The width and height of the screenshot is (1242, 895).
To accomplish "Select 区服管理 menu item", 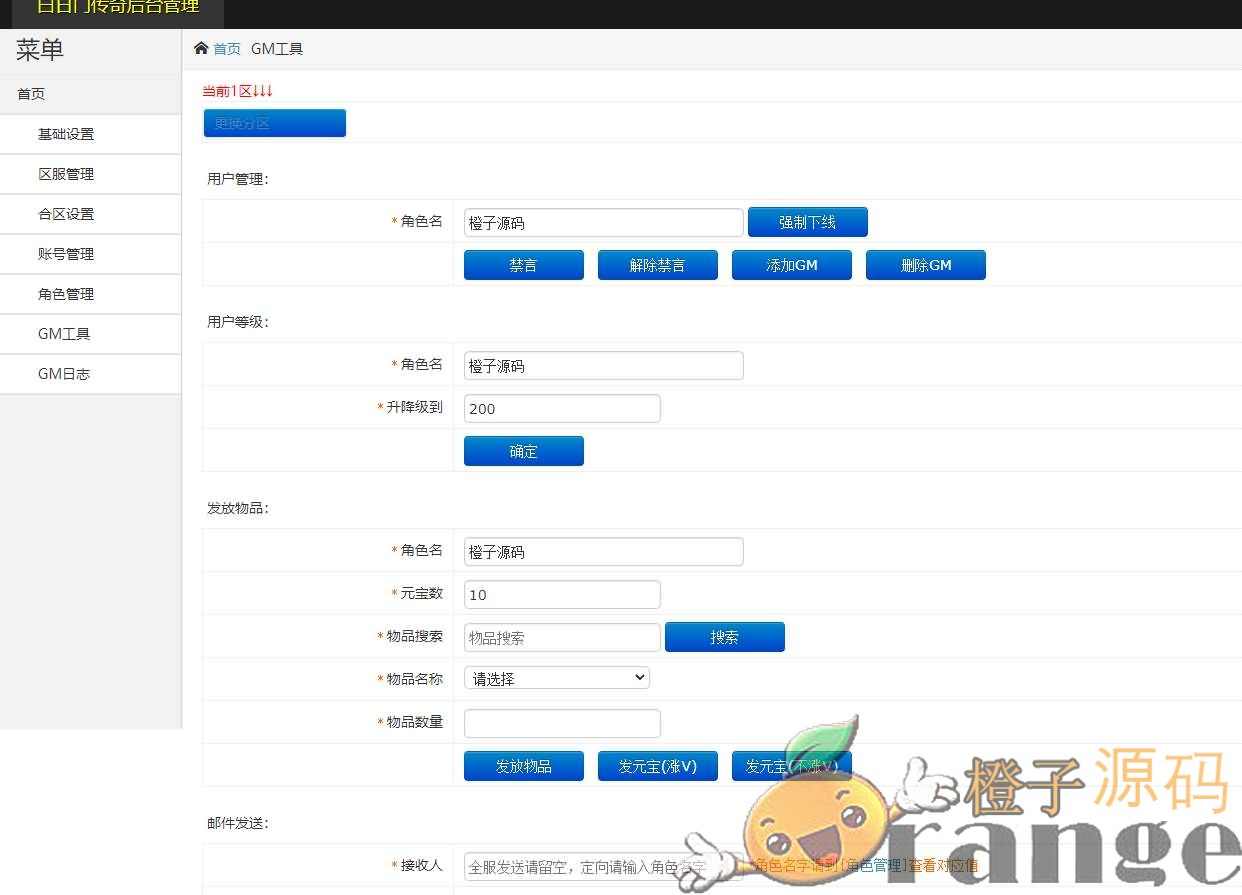I will [66, 174].
